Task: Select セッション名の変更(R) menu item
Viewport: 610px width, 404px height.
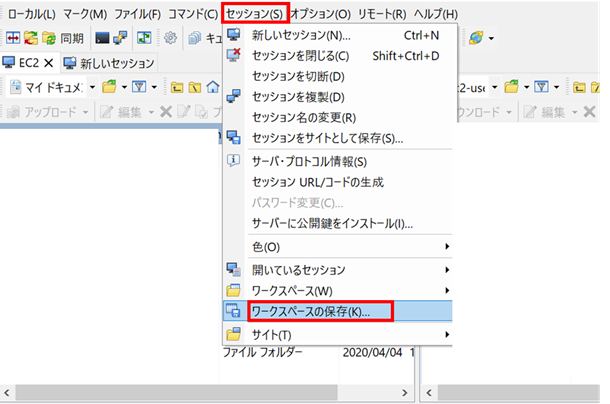Action: click(338, 118)
